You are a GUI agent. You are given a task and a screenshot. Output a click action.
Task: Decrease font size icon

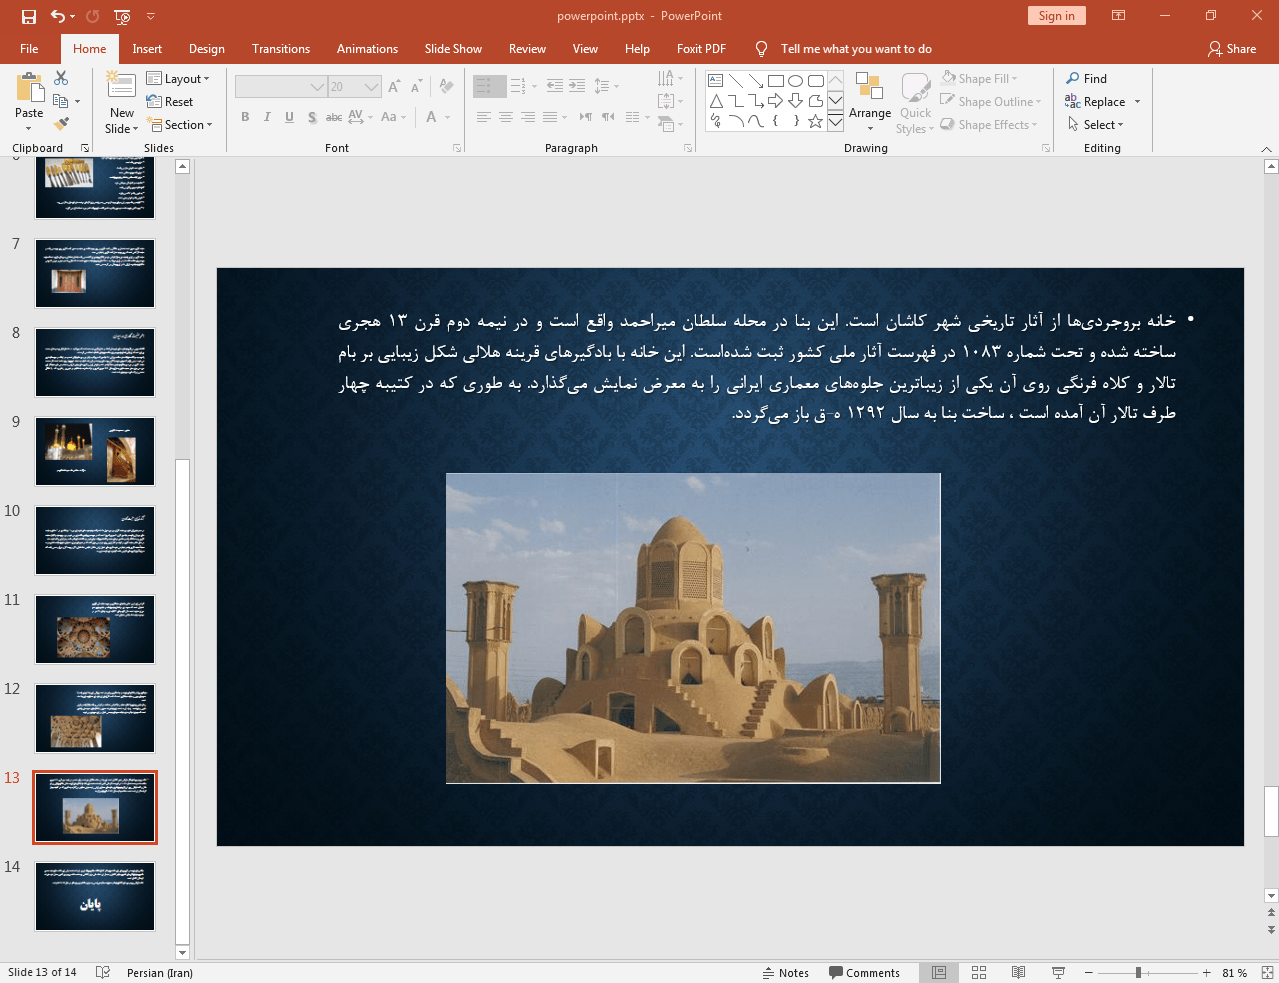416,87
